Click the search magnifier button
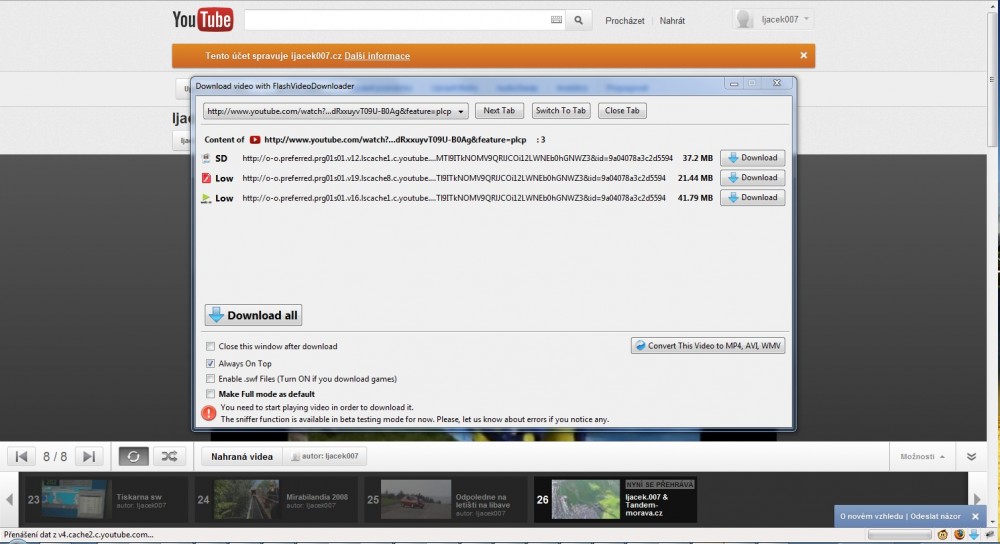The image size is (1000, 544). [580, 20]
